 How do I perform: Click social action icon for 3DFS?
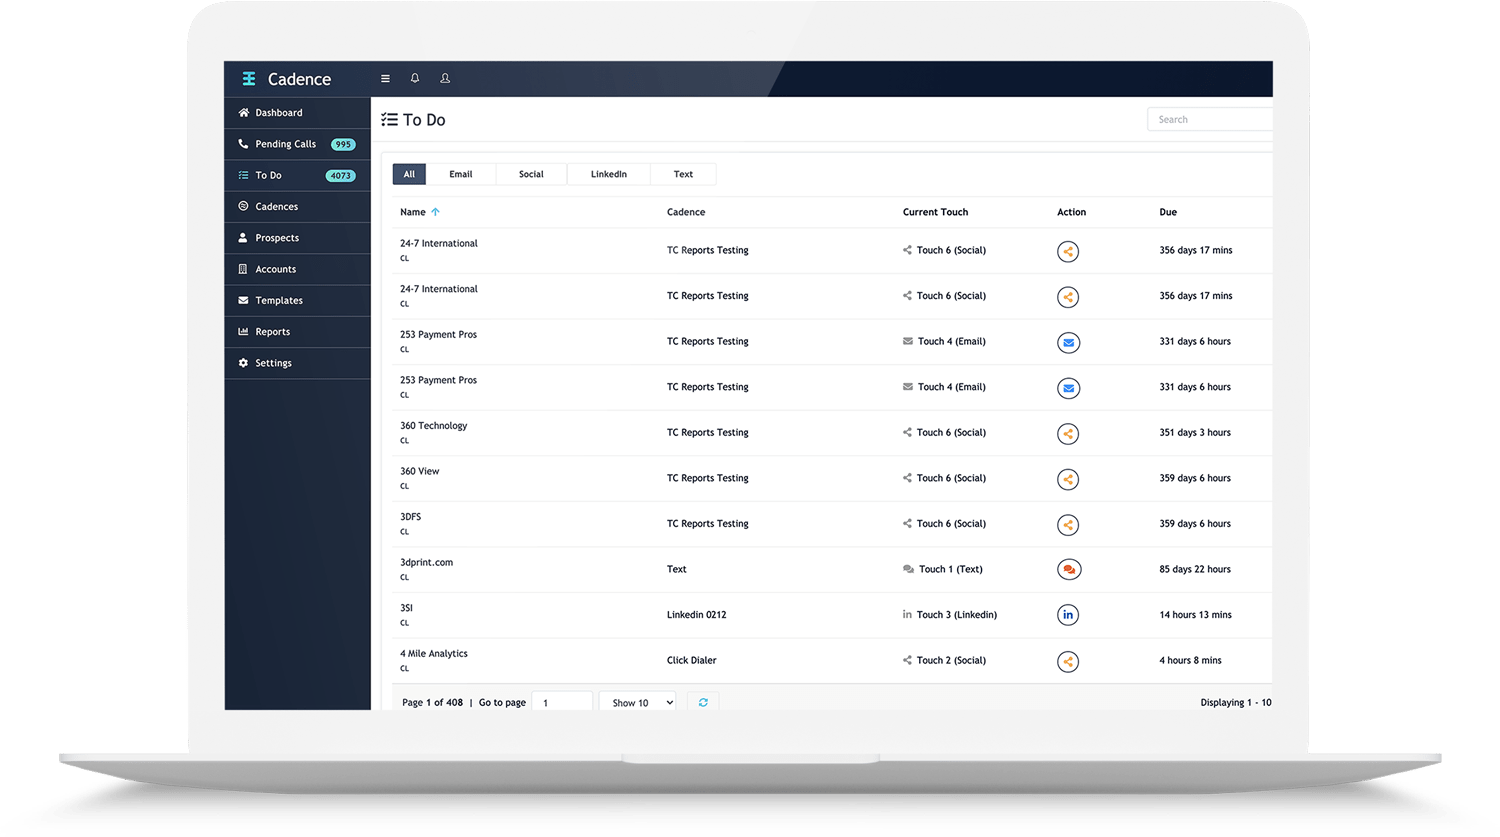click(1068, 525)
